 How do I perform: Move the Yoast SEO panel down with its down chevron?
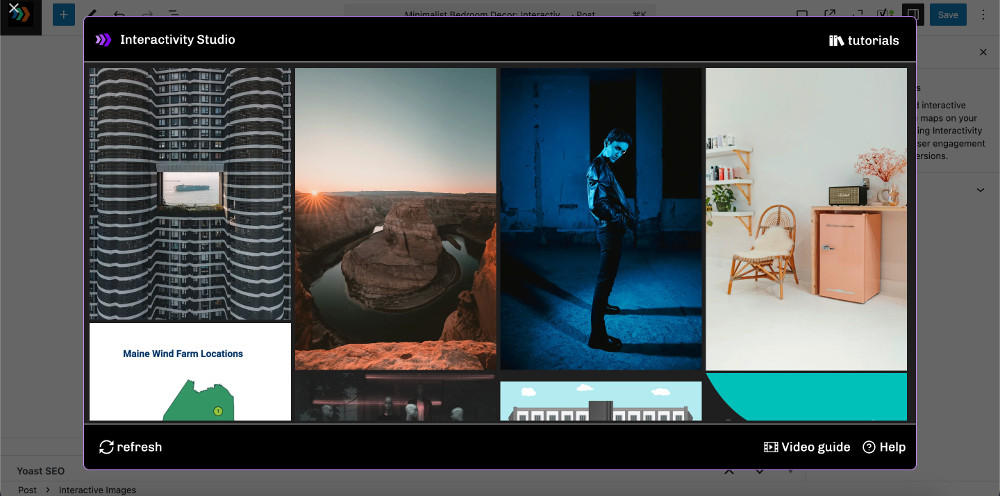[x=760, y=472]
